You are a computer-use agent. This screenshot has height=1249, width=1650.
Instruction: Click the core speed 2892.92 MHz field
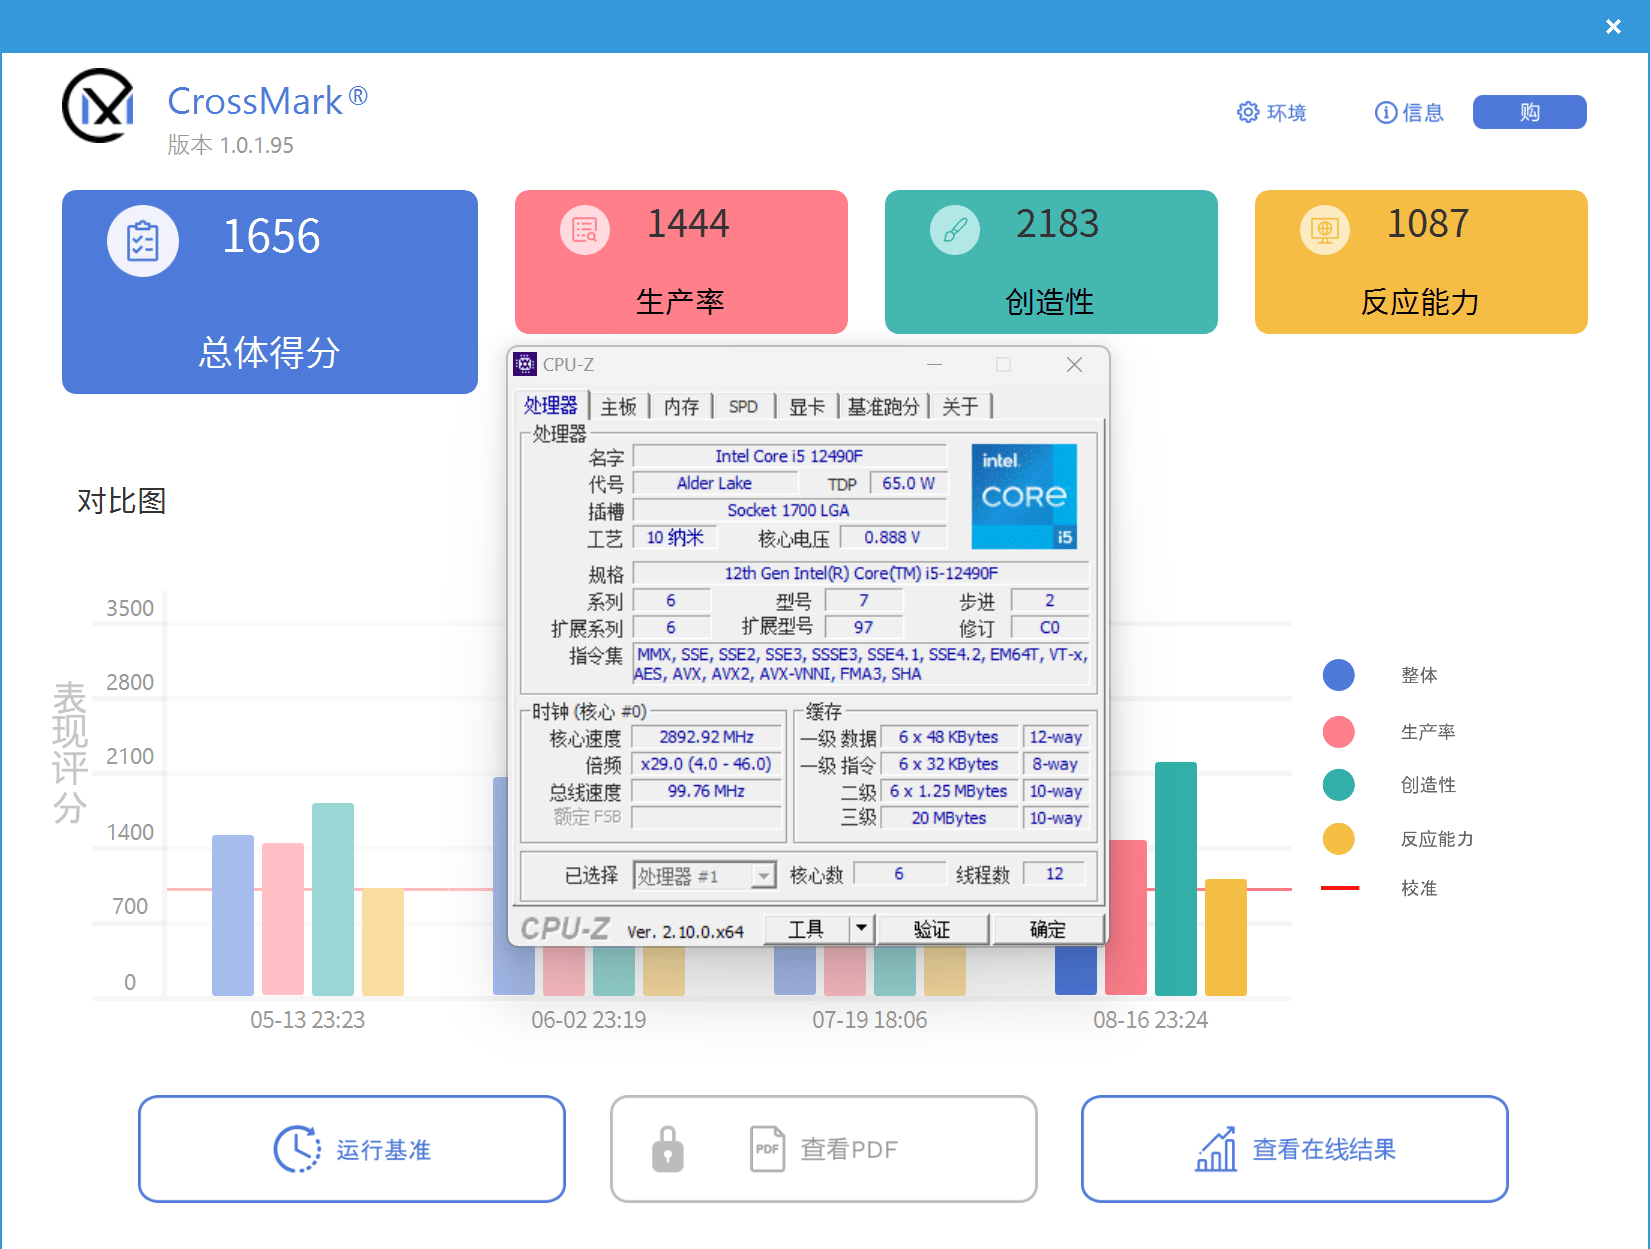click(706, 737)
